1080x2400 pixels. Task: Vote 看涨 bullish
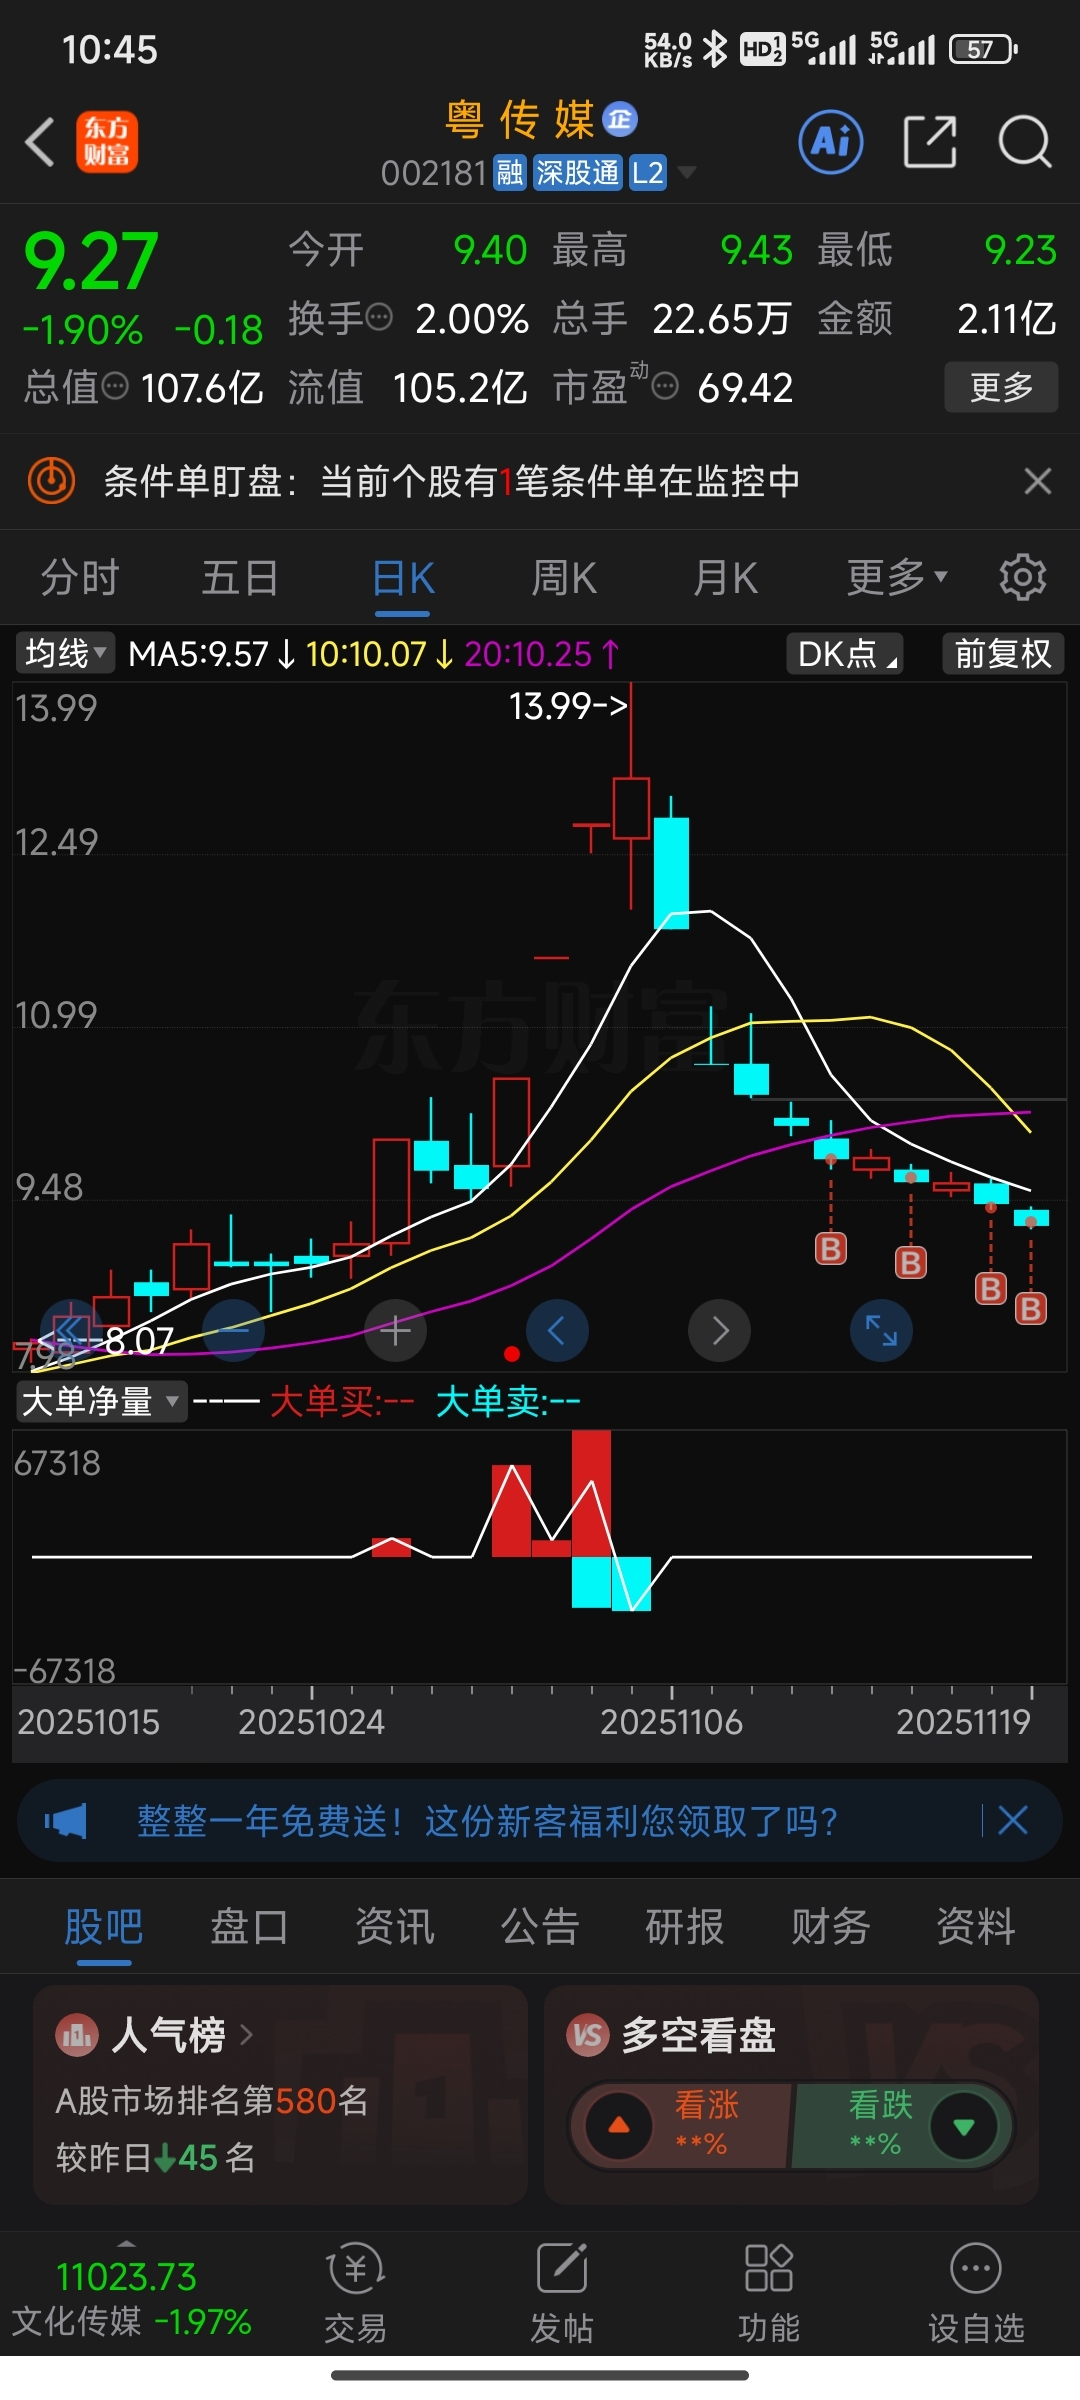[682, 2124]
